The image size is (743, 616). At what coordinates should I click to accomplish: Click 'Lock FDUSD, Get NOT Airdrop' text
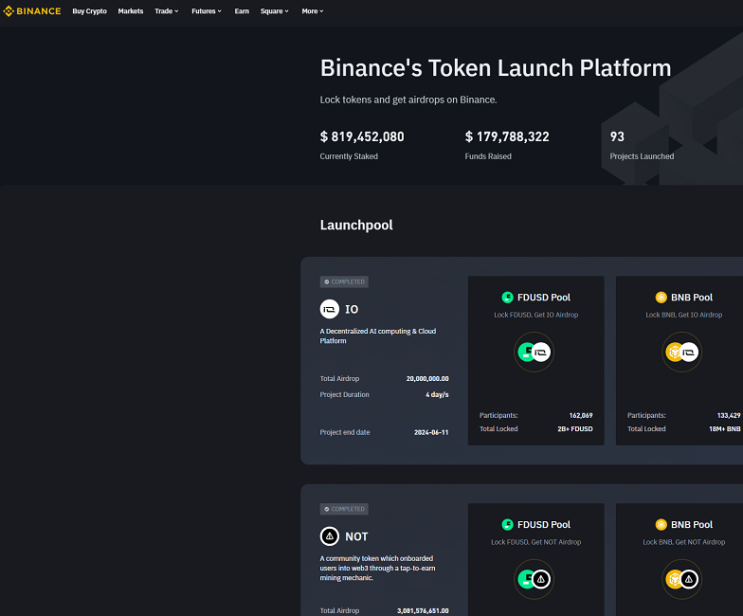536,542
